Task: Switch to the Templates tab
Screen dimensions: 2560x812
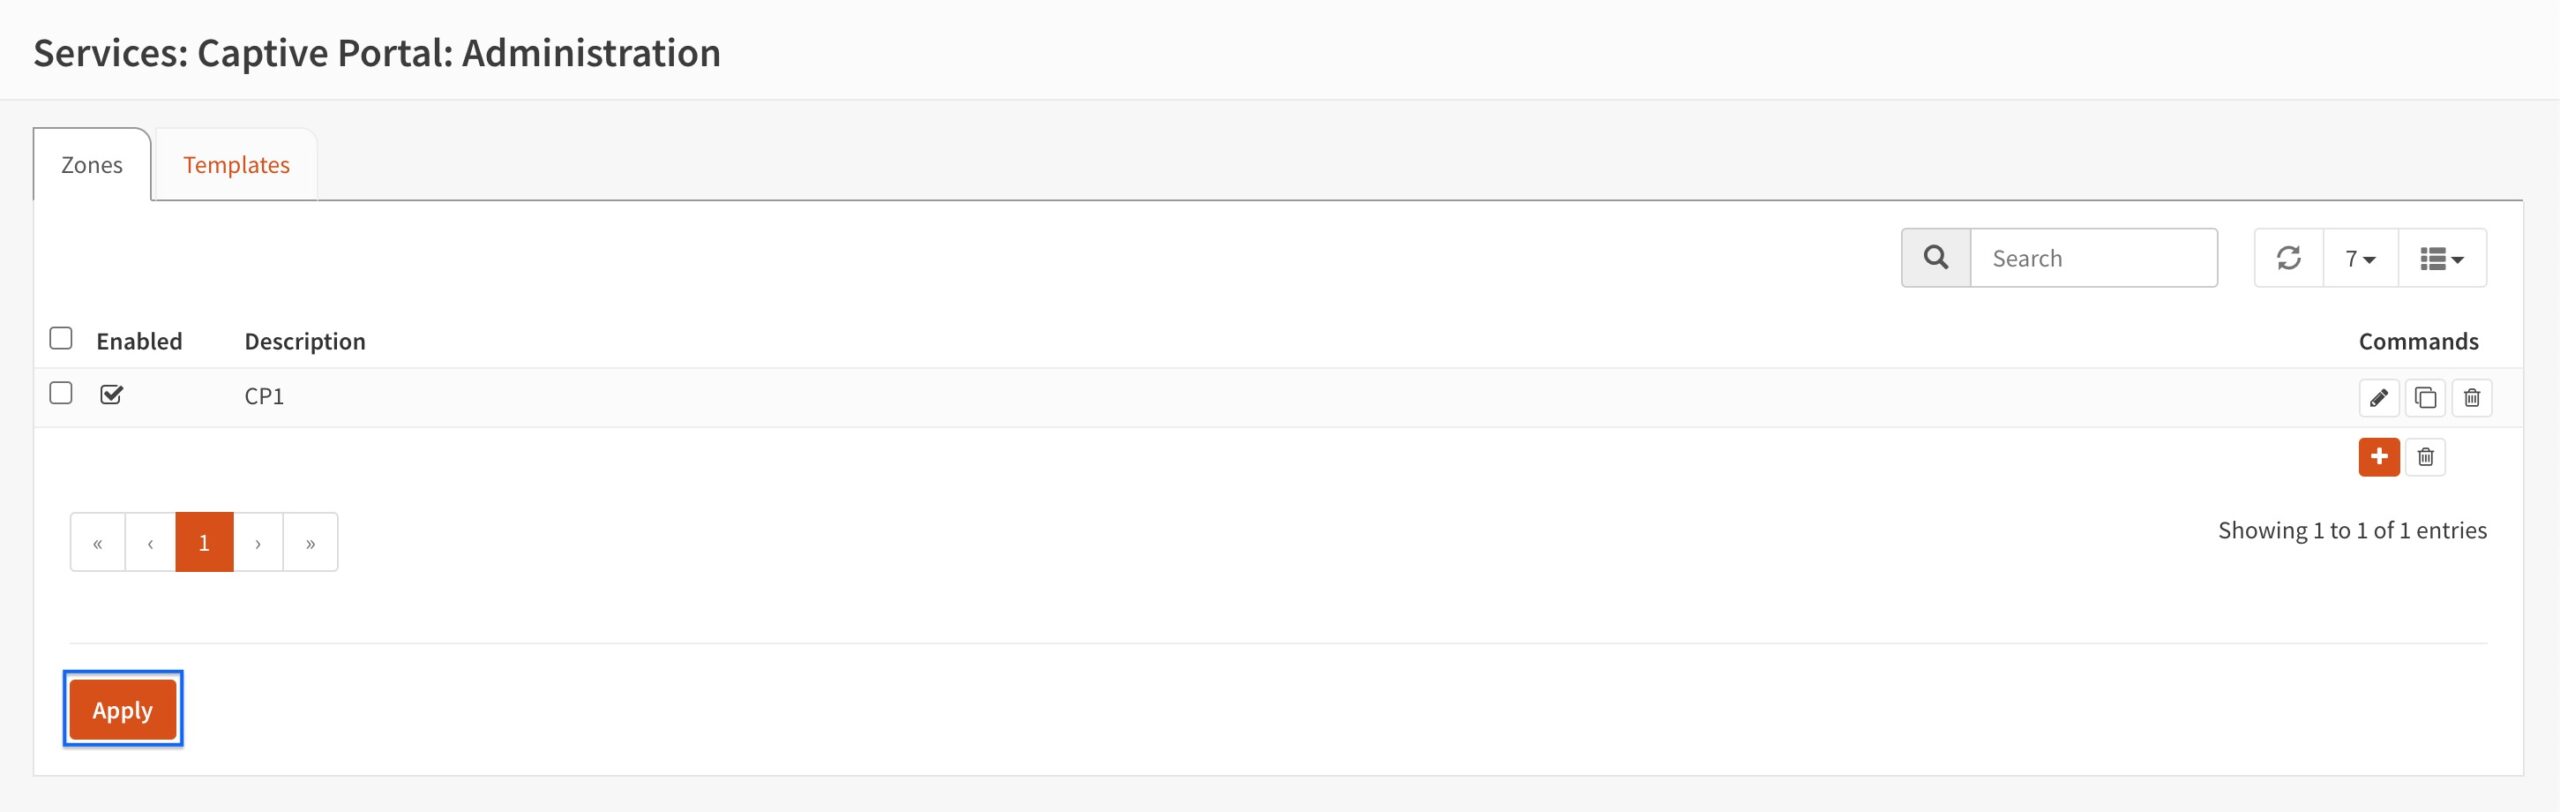Action: [236, 165]
